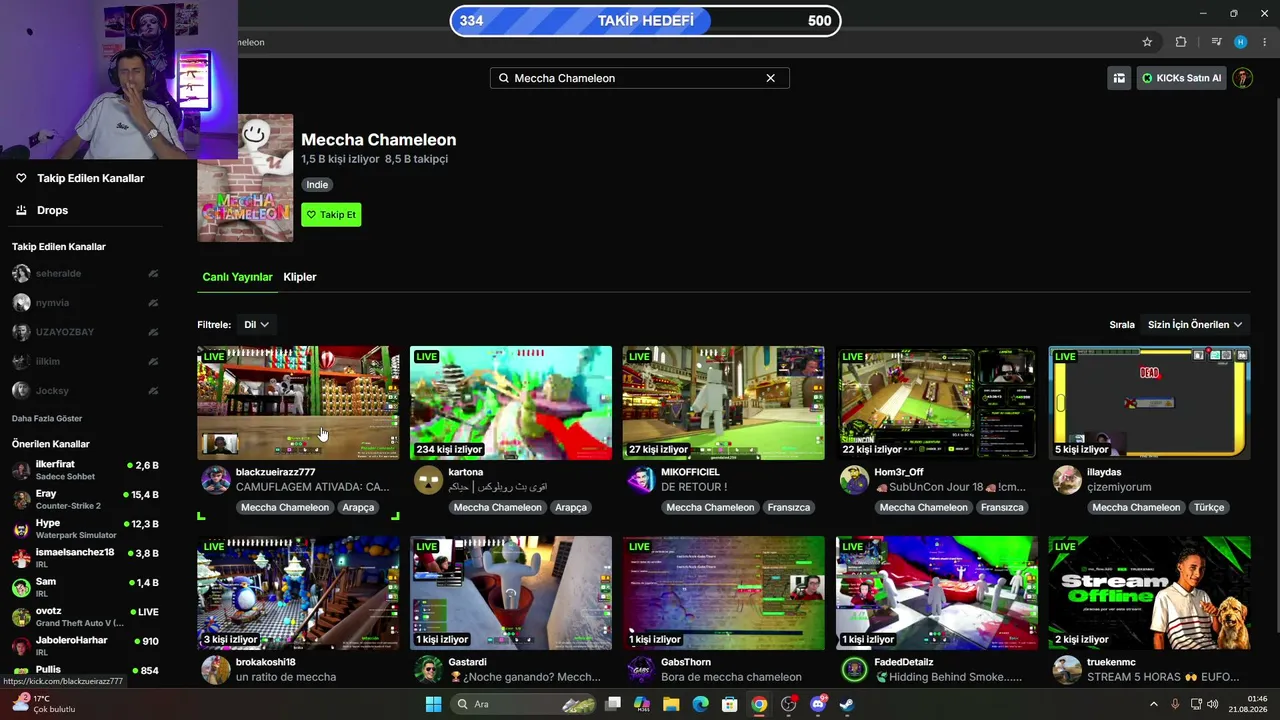Open ilkerfirat recommended channel
Image resolution: width=1280 pixels, height=720 pixels.
85,470
